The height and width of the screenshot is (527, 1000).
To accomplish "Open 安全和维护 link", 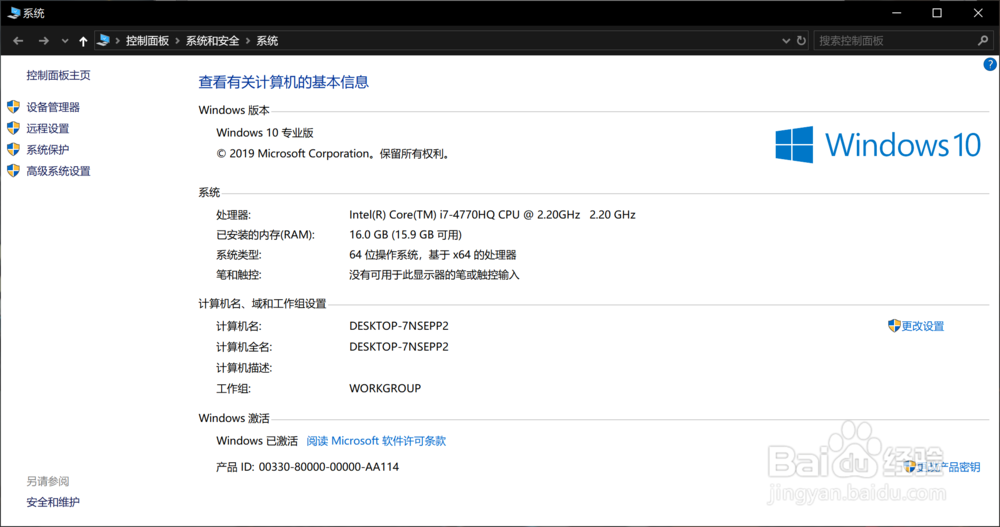I will [x=53, y=502].
